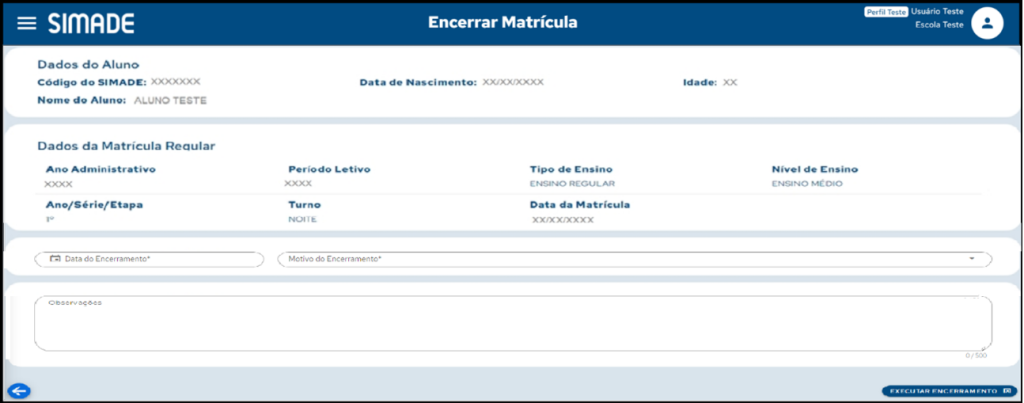Click the Escola Teste text
This screenshot has width=1024, height=403.
[940, 25]
